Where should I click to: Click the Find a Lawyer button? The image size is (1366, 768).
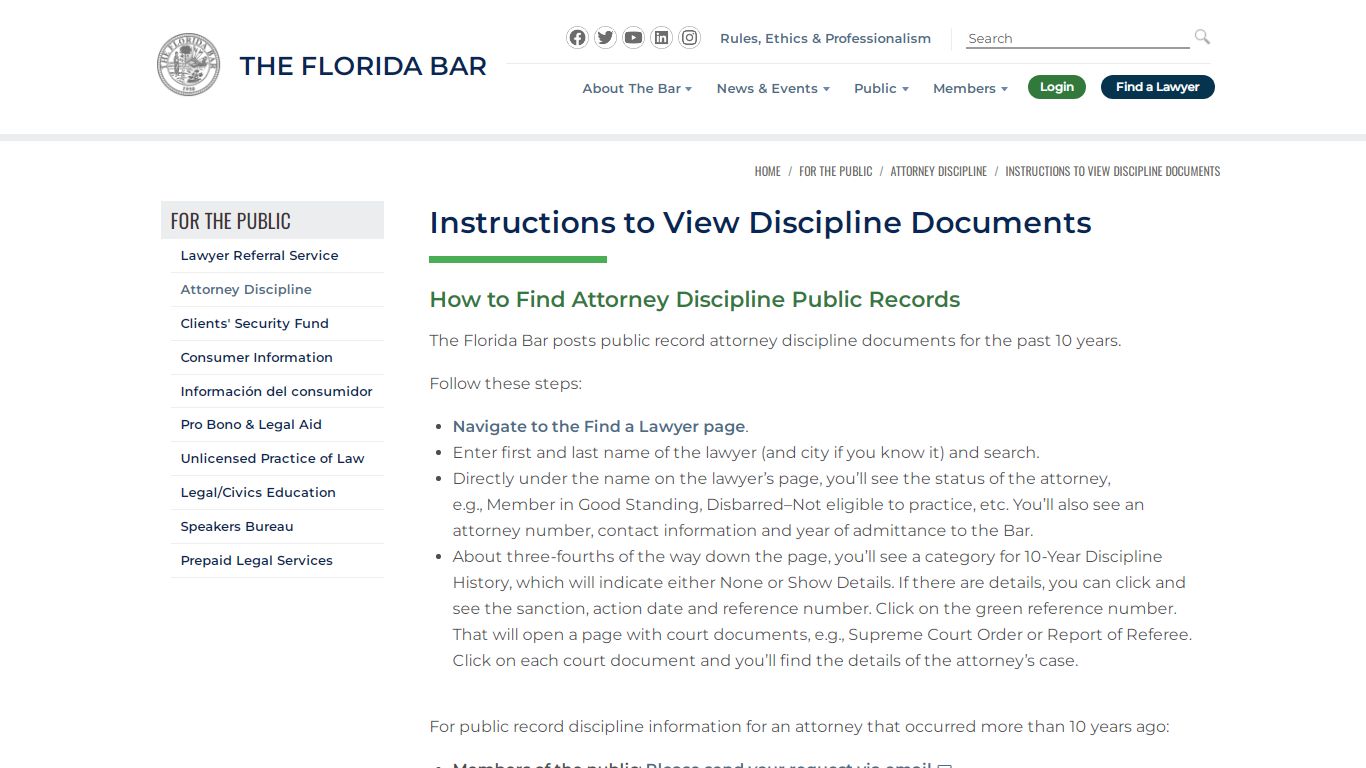[x=1157, y=87]
